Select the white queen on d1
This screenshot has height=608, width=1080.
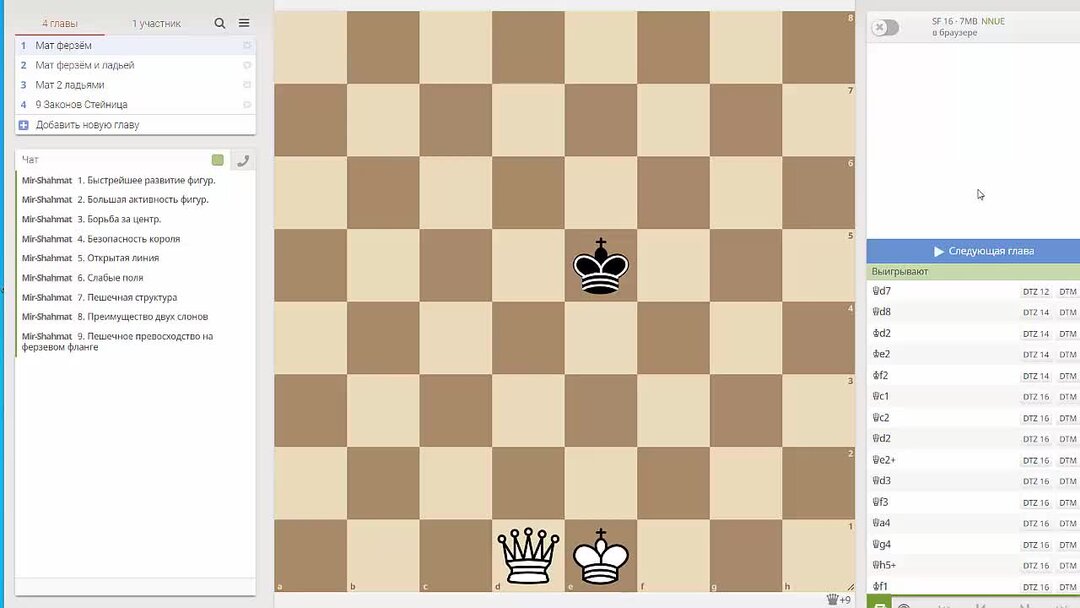[528, 556]
